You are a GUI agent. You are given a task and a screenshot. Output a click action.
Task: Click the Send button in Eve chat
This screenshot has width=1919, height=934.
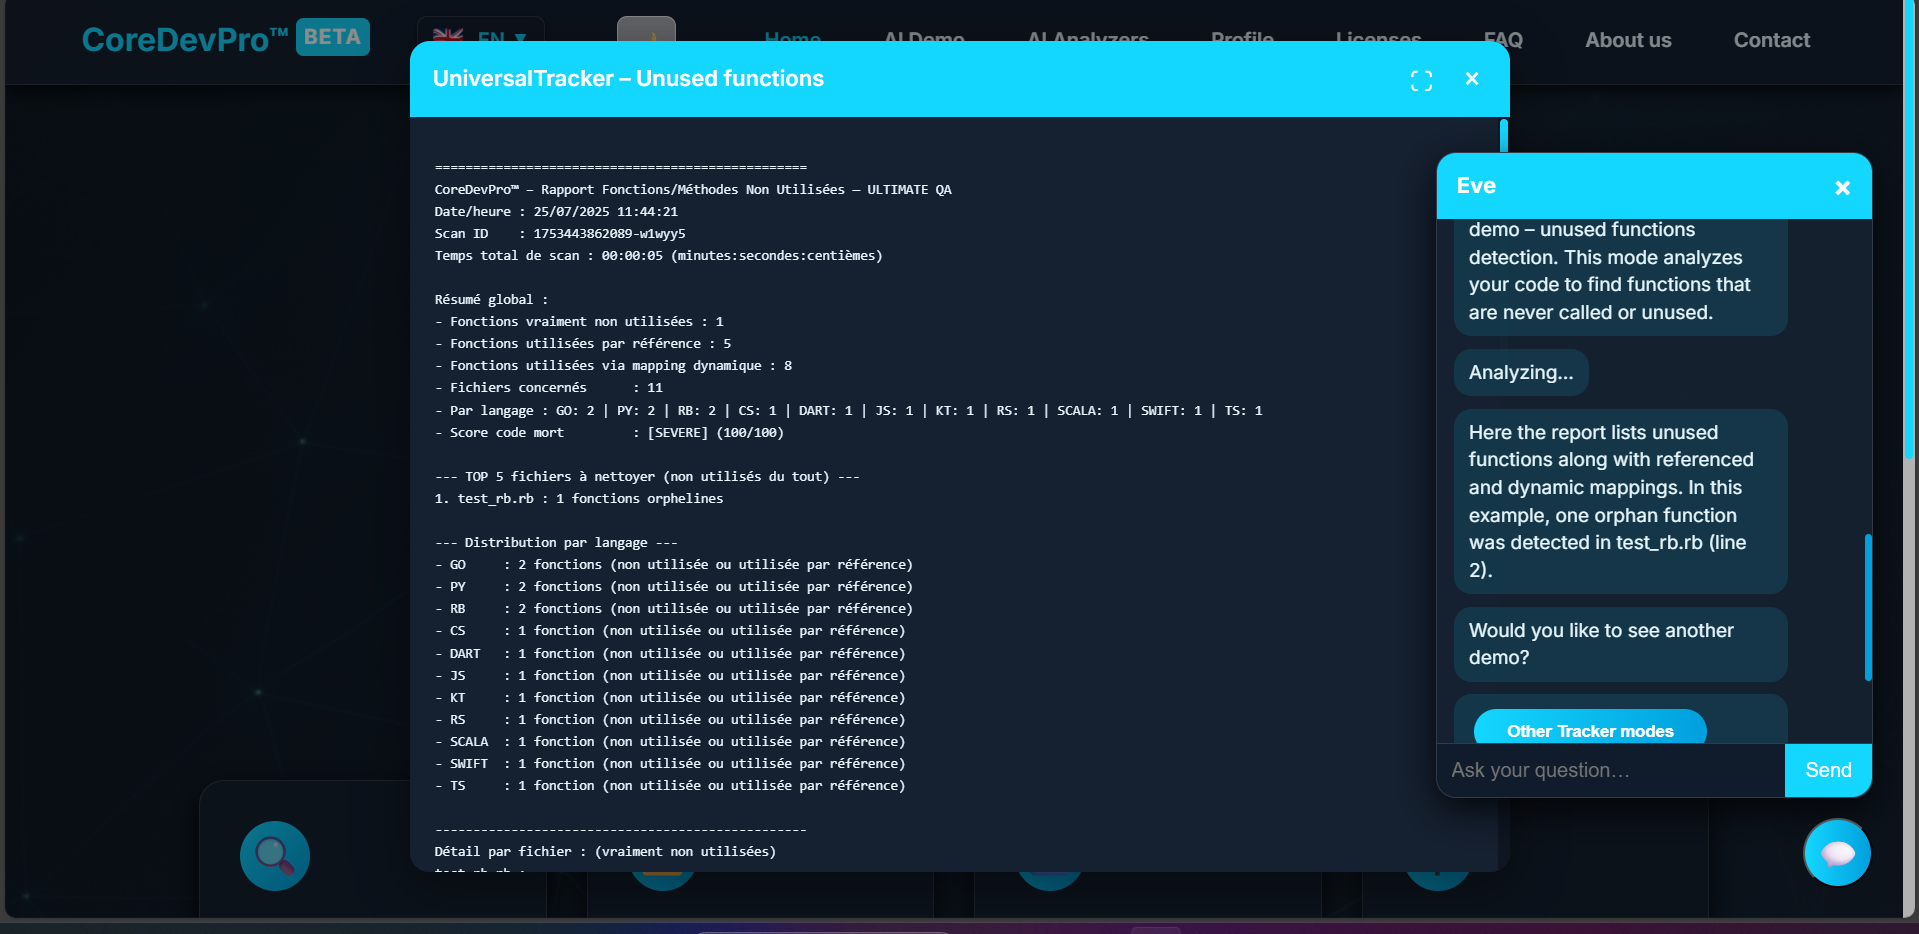tap(1828, 770)
